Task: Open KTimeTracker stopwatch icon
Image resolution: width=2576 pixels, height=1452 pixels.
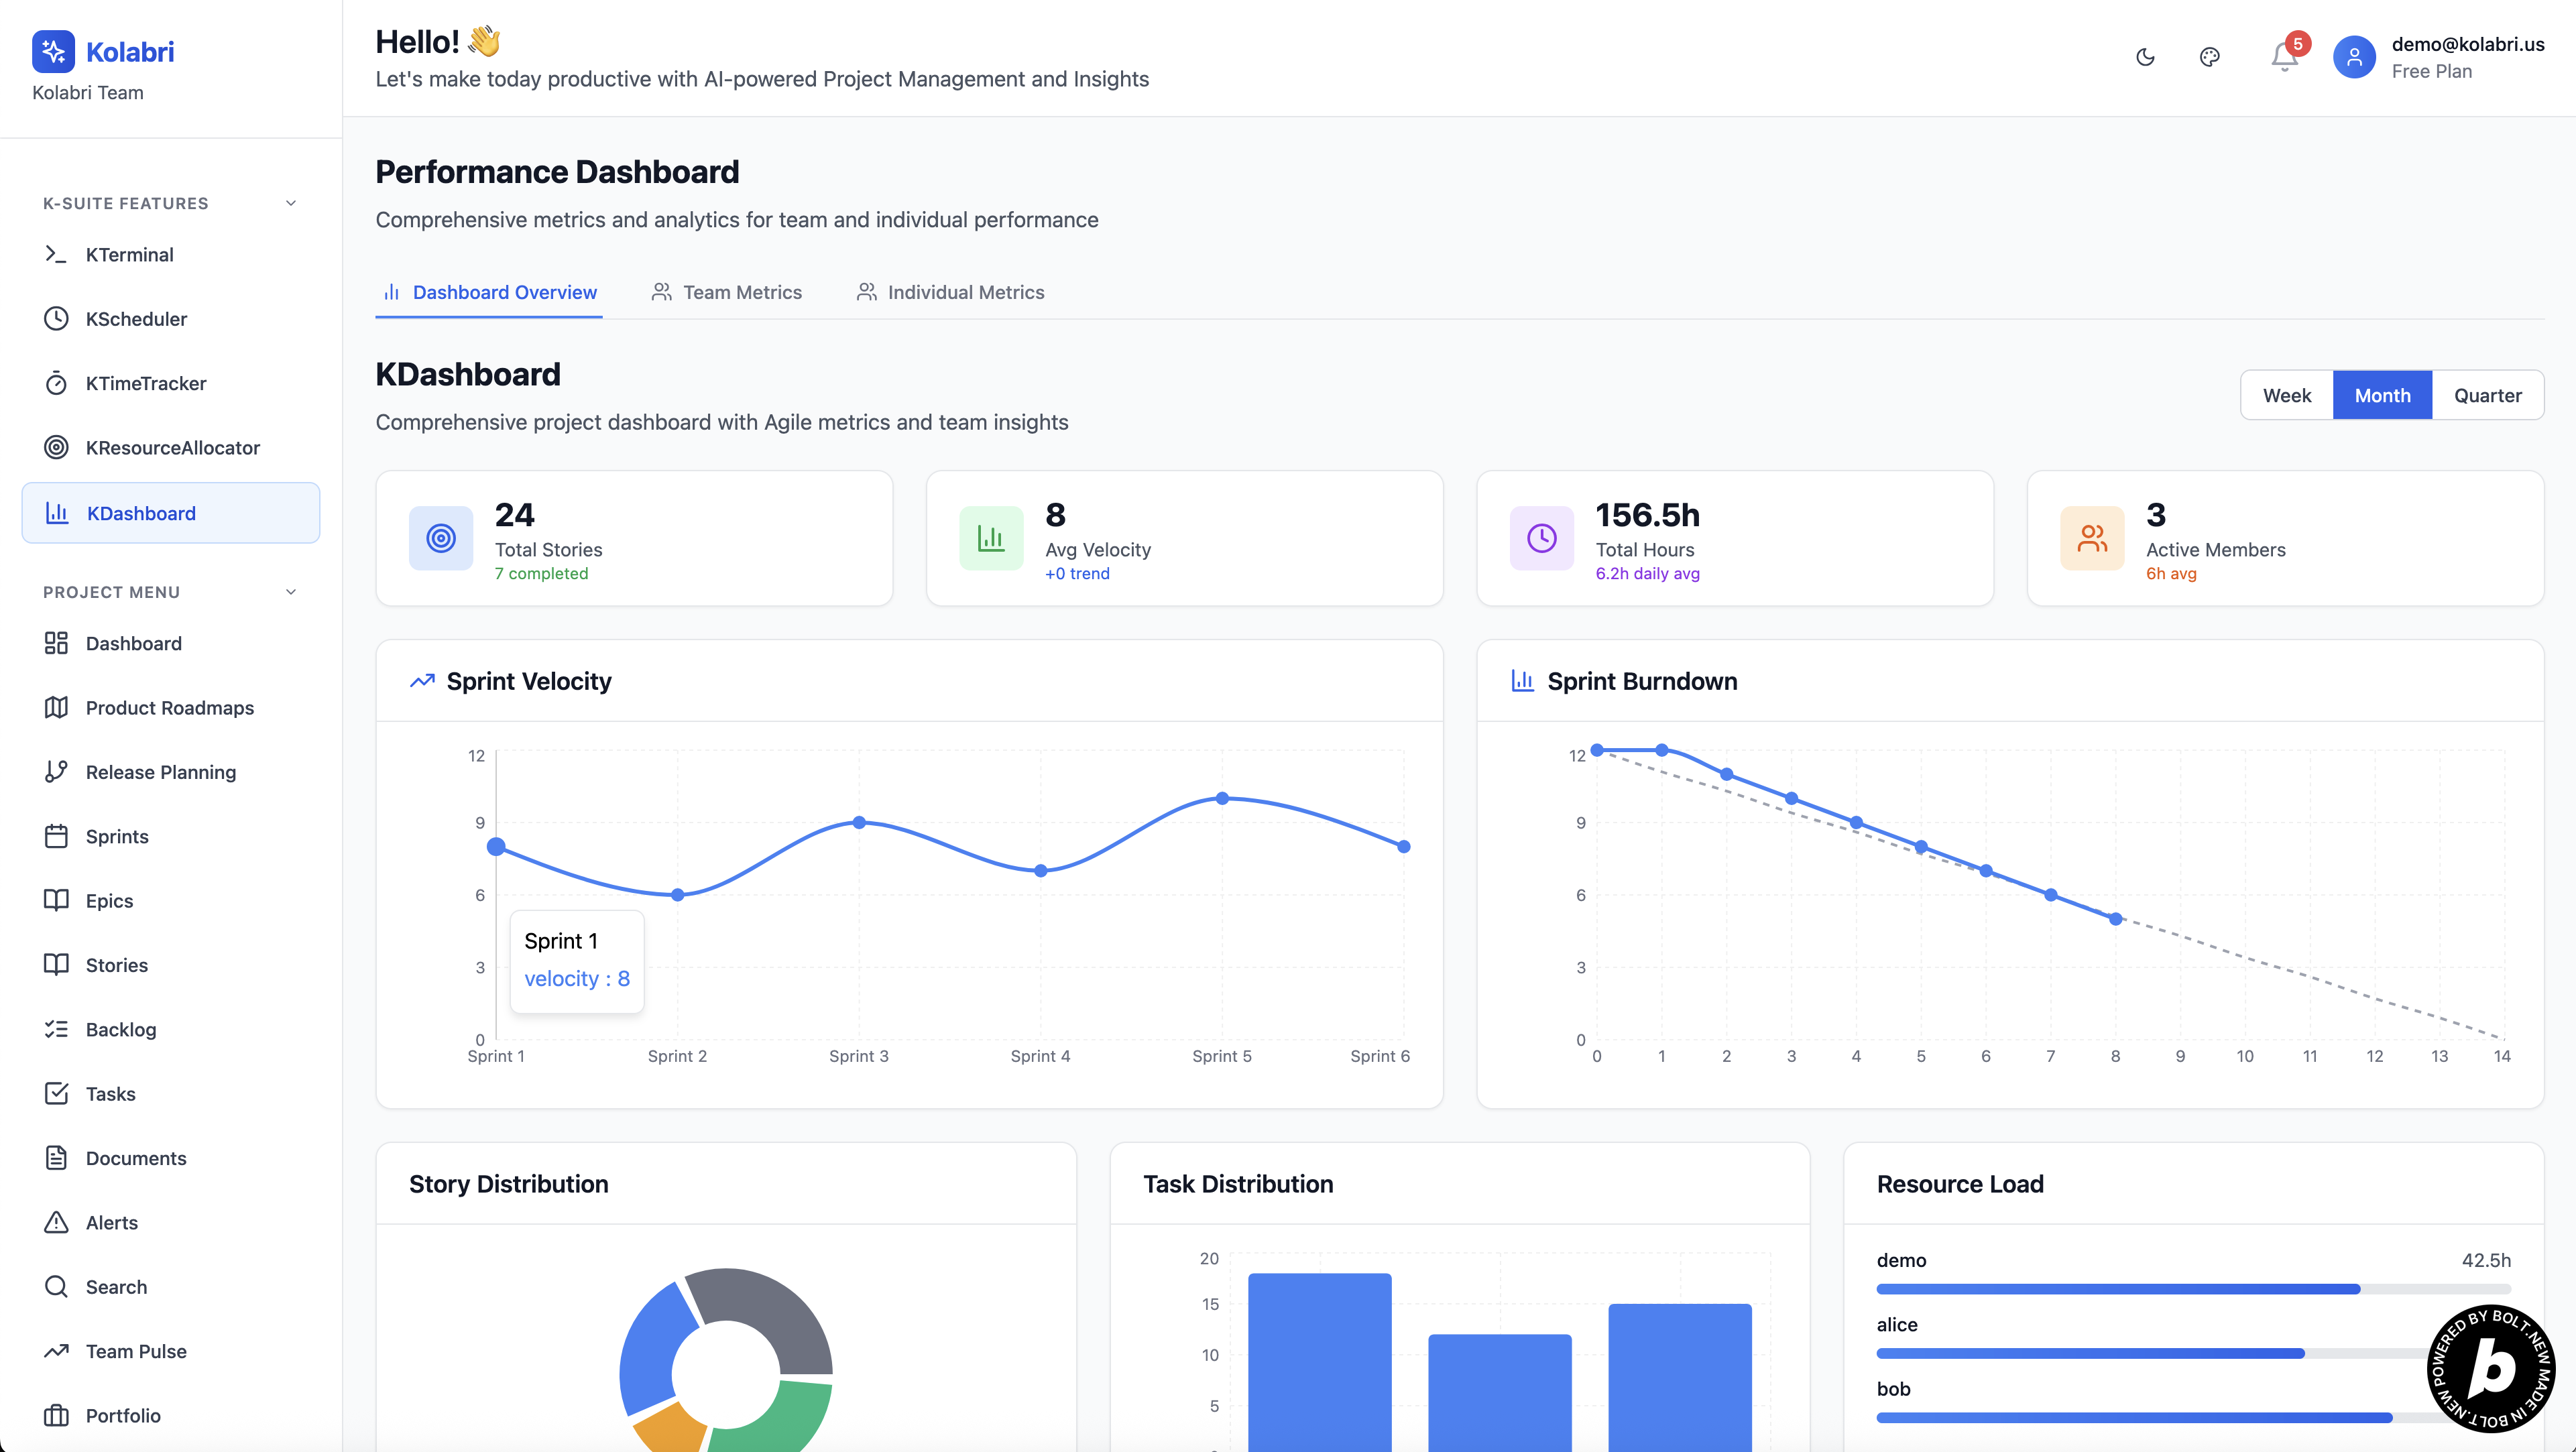Action: tap(57, 383)
